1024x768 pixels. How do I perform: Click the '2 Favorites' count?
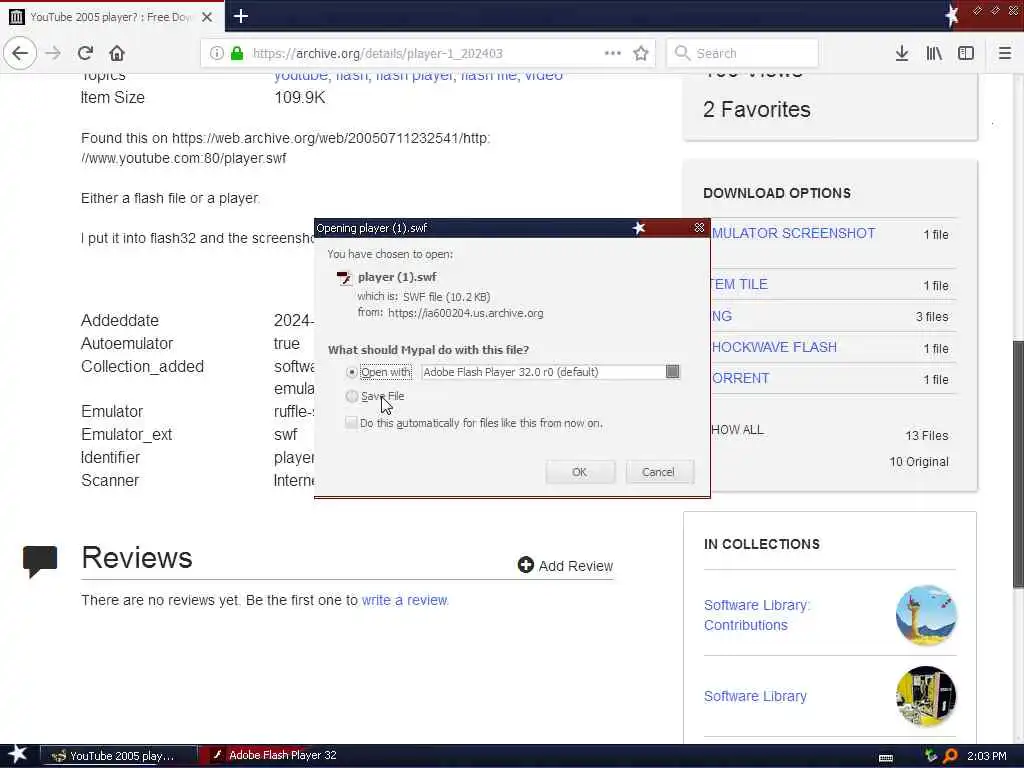(x=756, y=109)
